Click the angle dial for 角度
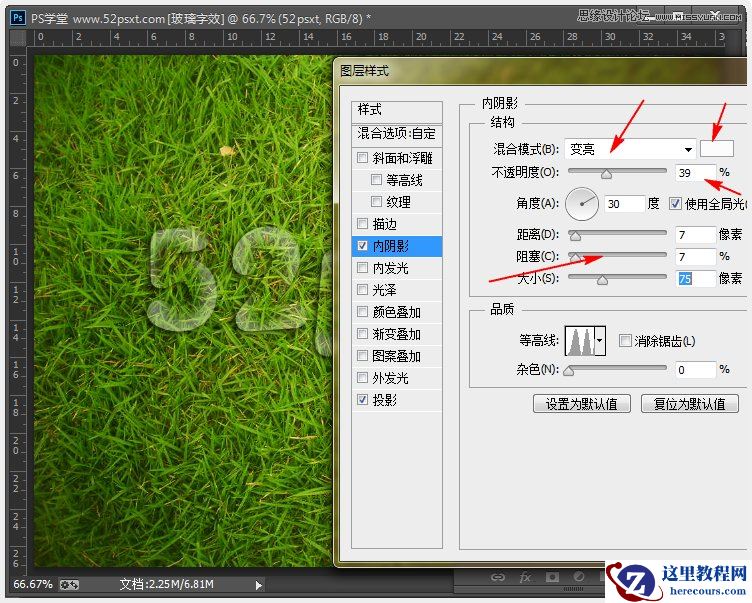 (x=582, y=204)
